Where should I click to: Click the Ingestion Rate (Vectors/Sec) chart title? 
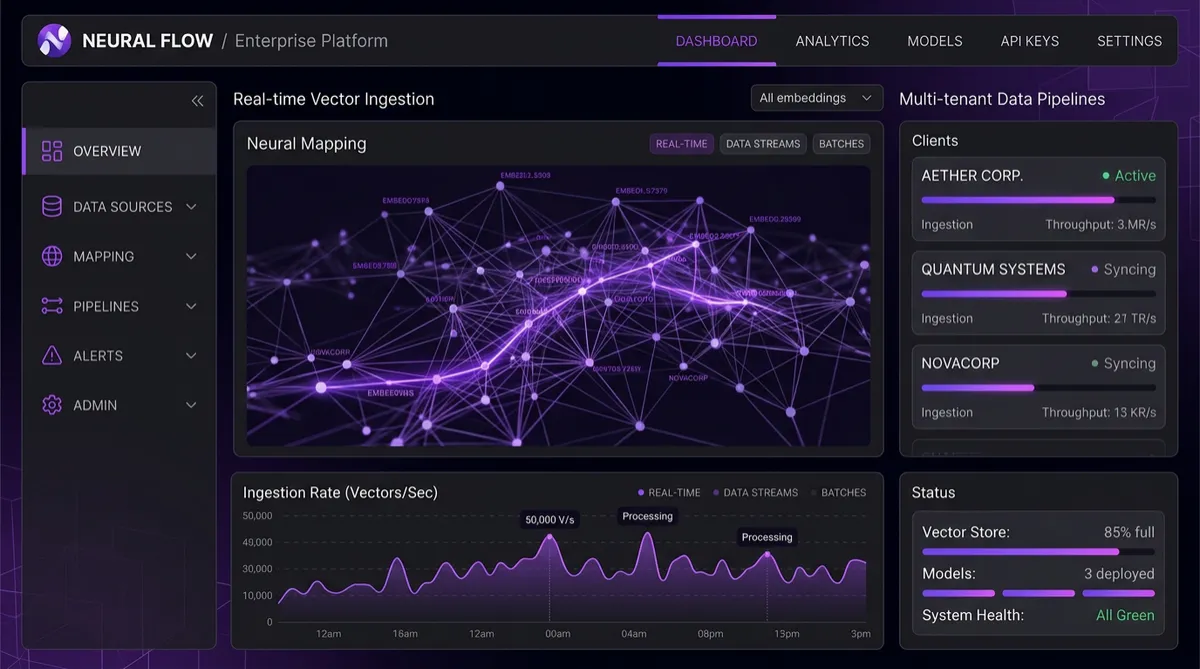[340, 492]
